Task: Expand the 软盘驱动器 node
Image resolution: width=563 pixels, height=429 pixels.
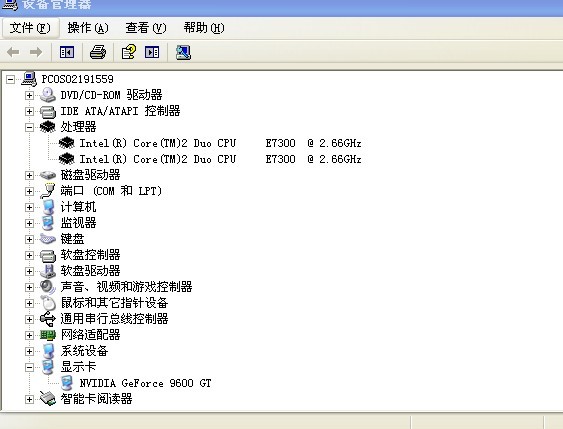Action: coord(29,271)
